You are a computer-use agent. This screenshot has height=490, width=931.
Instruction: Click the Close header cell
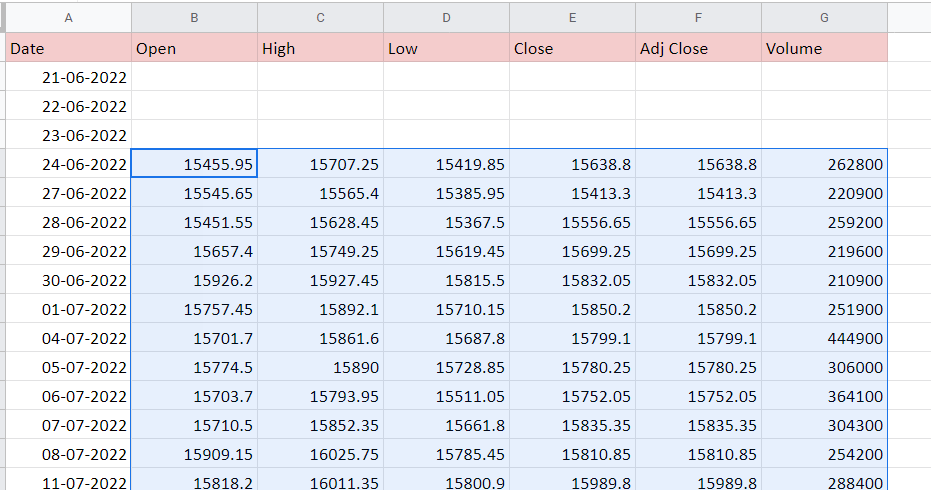[572, 48]
